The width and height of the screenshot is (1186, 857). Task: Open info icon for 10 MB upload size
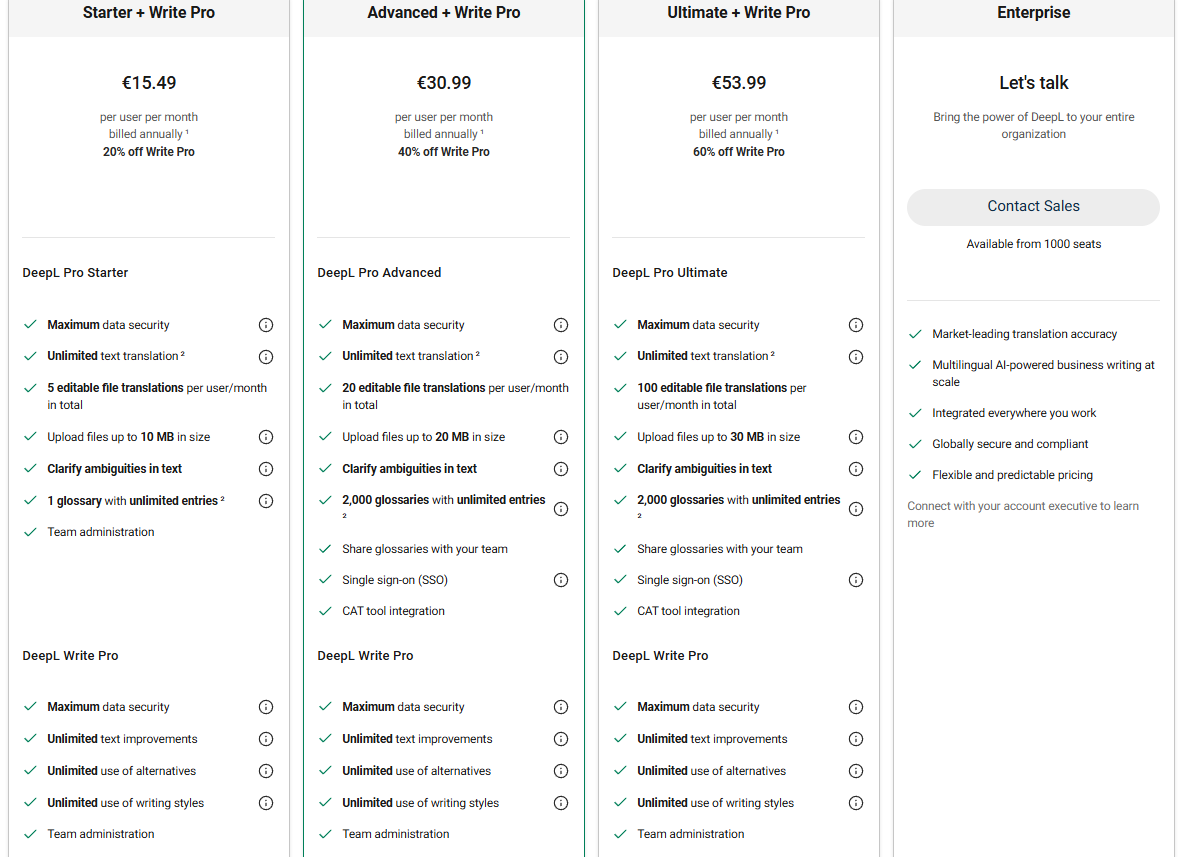tap(265, 437)
